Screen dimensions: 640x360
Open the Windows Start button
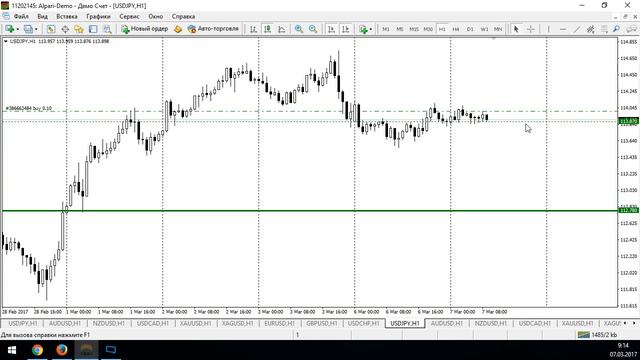coord(12,350)
